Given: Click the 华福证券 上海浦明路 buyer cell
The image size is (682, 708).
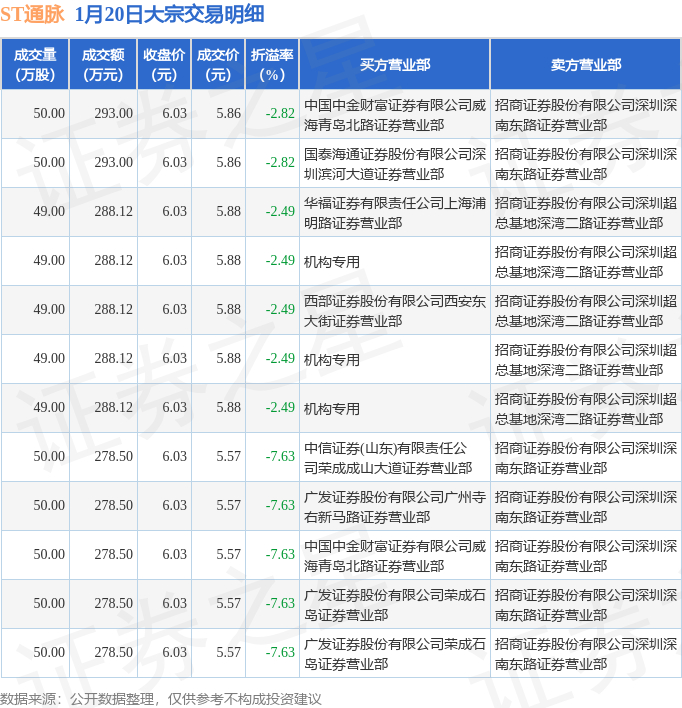Looking at the screenshot, I should (395, 213).
